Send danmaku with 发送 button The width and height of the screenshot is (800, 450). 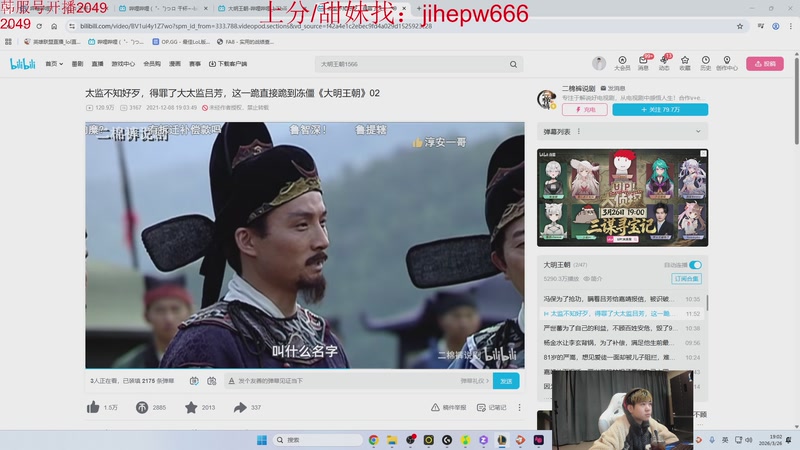(x=506, y=381)
